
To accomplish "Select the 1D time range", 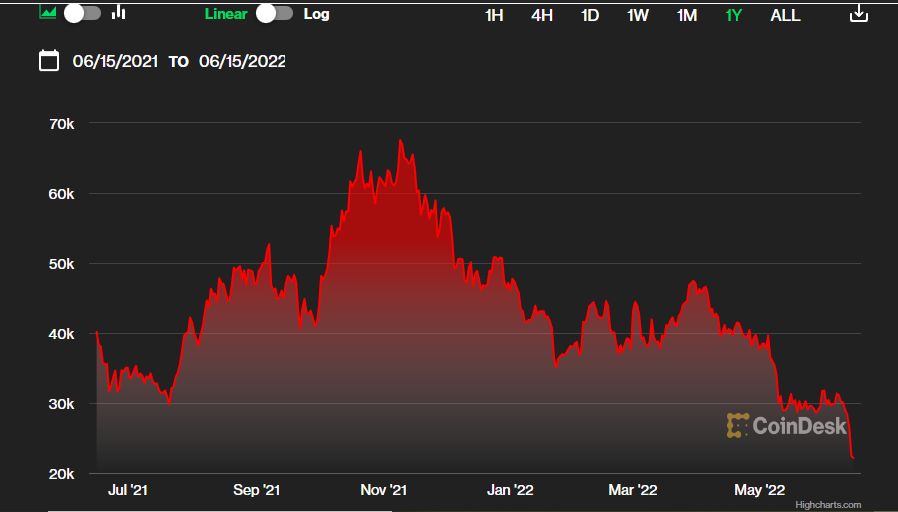I will (x=590, y=16).
